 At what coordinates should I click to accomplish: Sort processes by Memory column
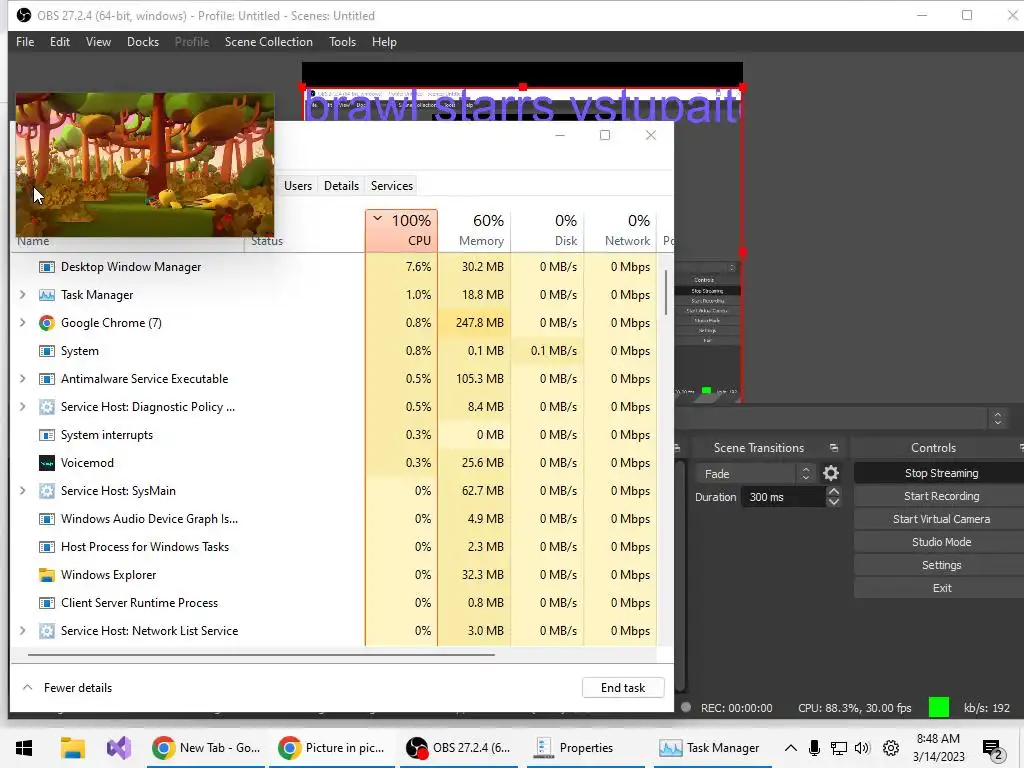point(474,231)
